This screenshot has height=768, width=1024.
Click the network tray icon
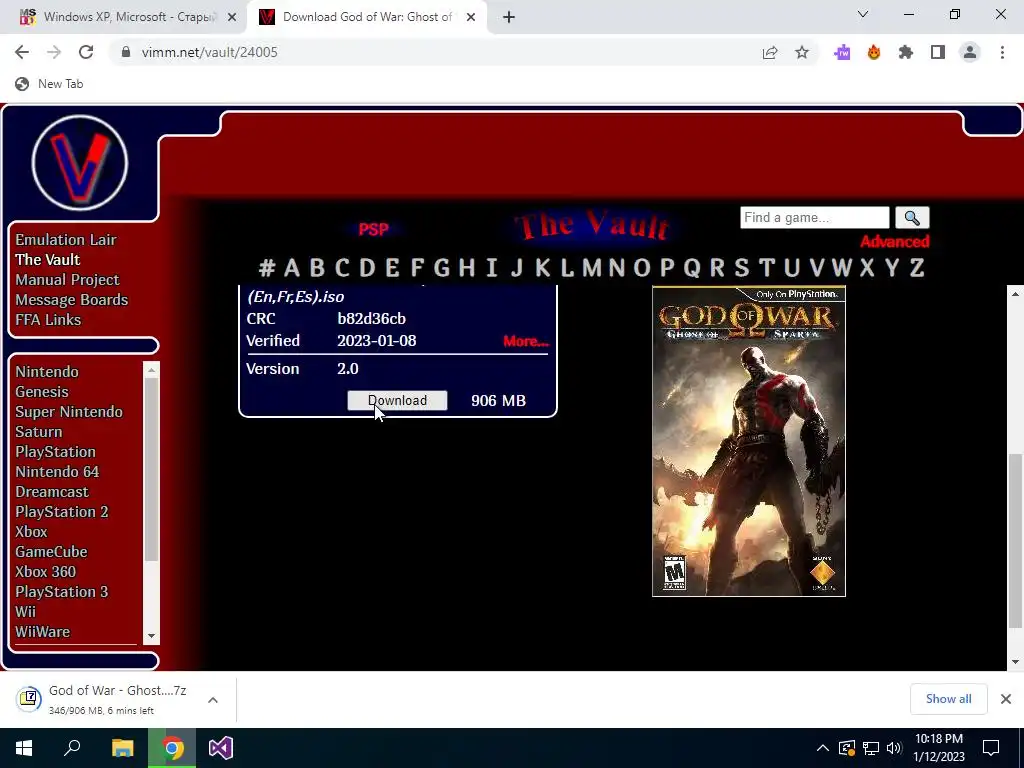pos(871,748)
